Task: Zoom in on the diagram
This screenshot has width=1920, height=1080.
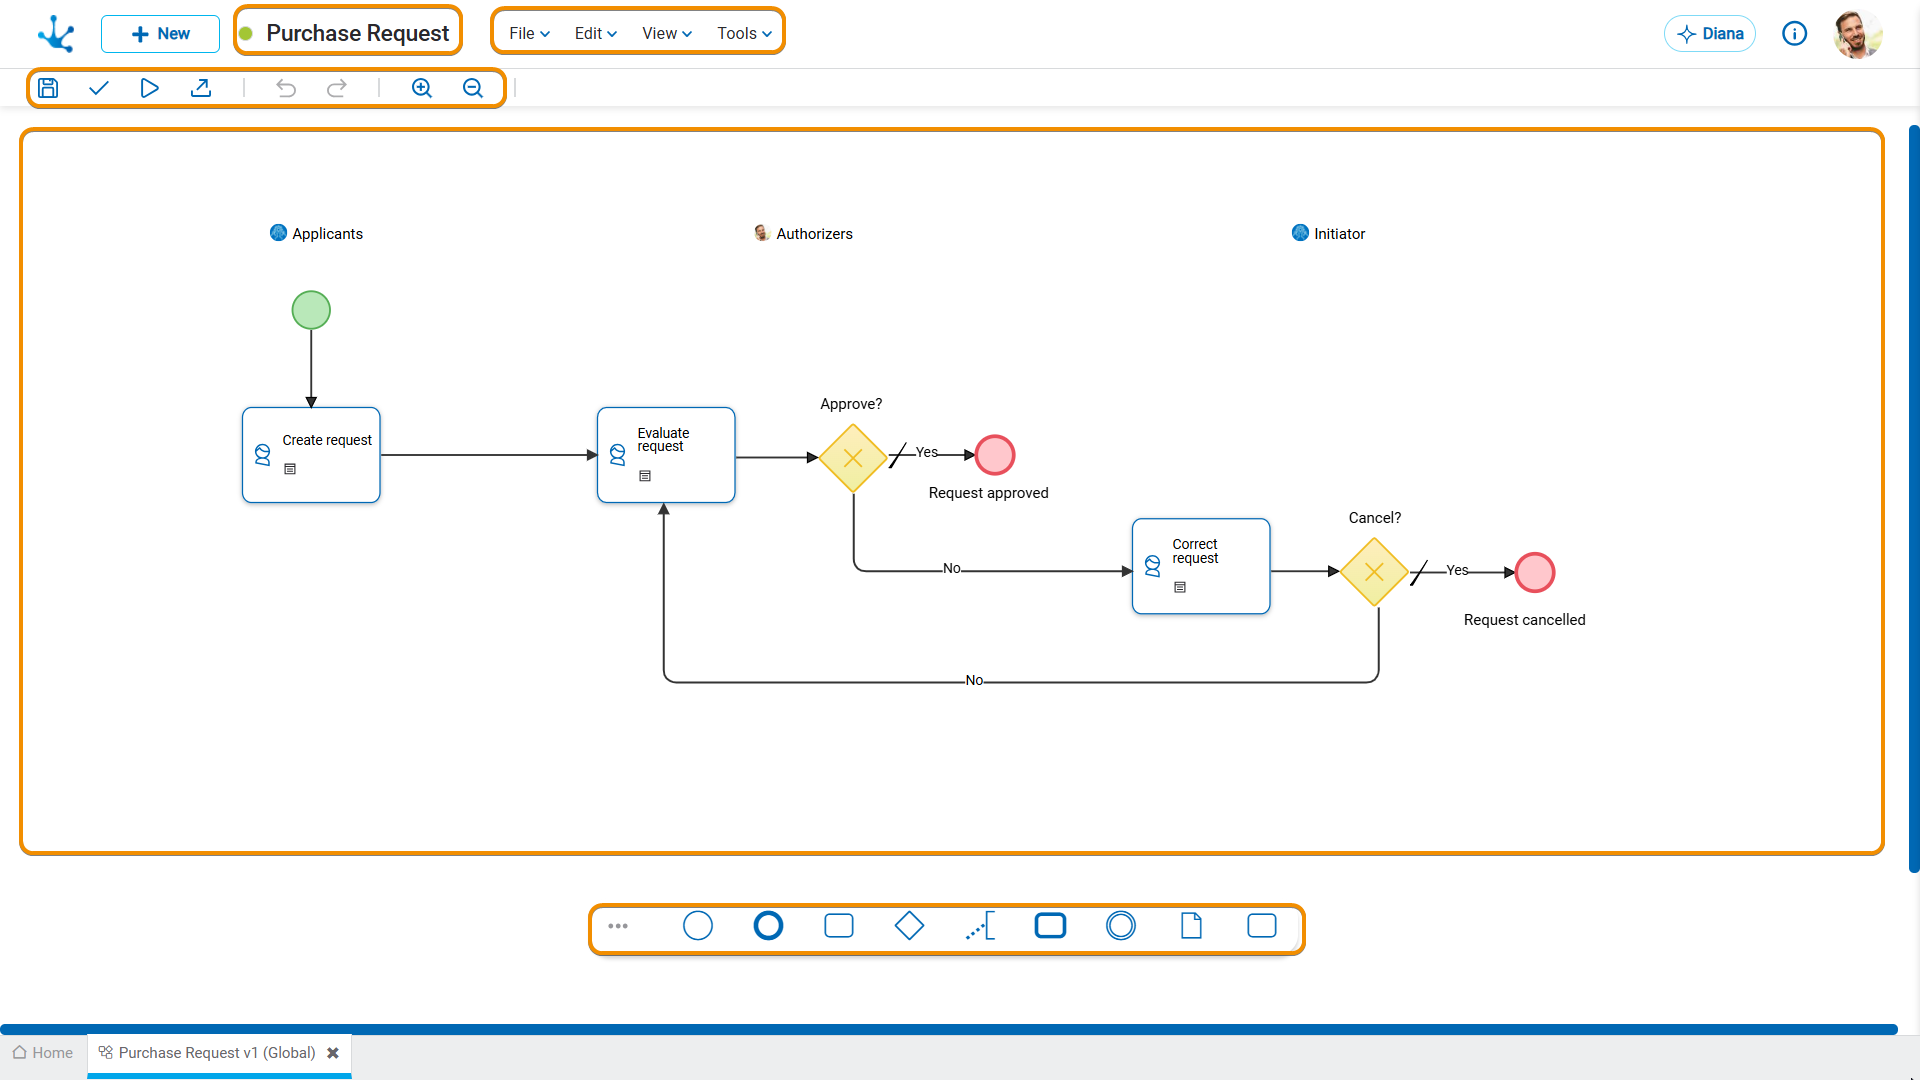Action: (x=422, y=88)
